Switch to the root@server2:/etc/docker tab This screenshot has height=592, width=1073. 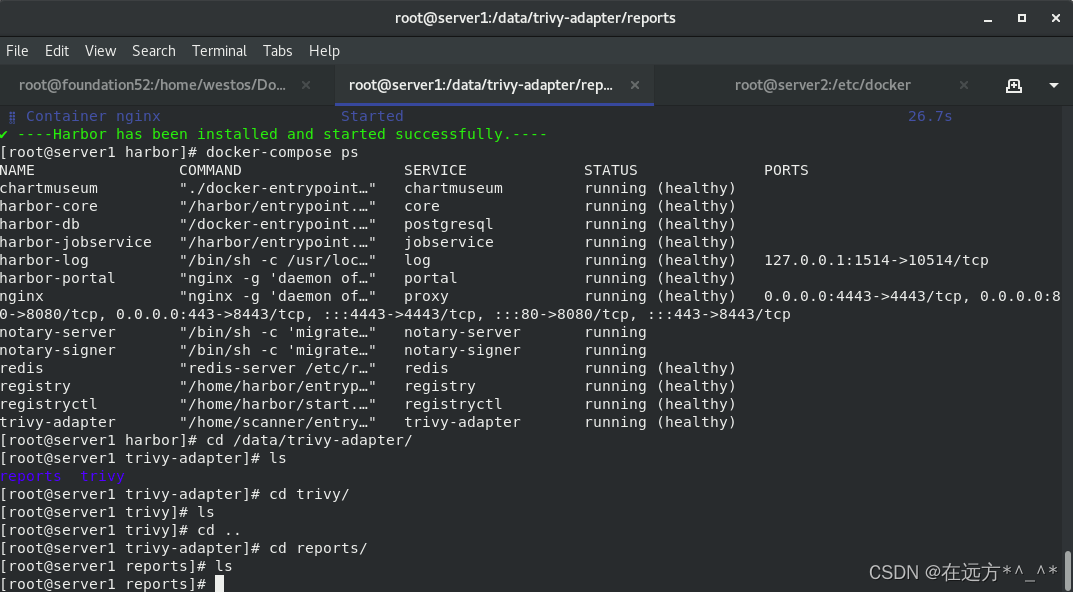coord(823,85)
